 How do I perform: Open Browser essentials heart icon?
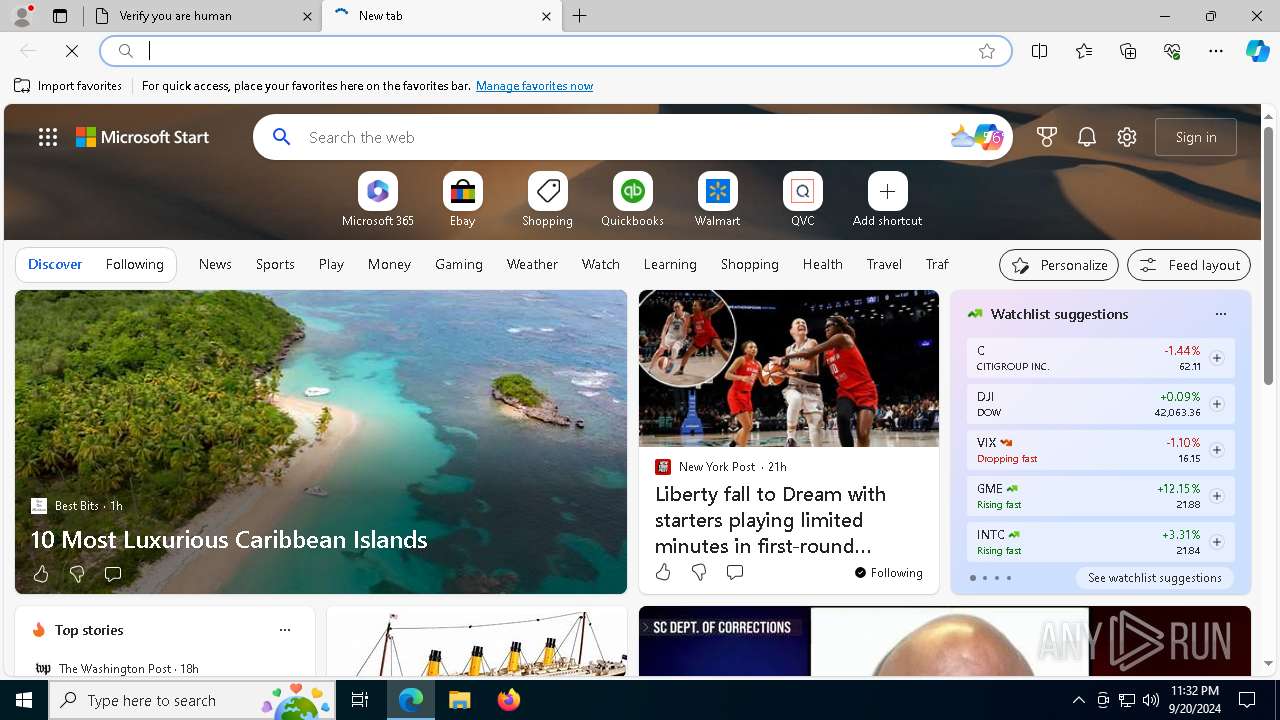(x=1172, y=51)
